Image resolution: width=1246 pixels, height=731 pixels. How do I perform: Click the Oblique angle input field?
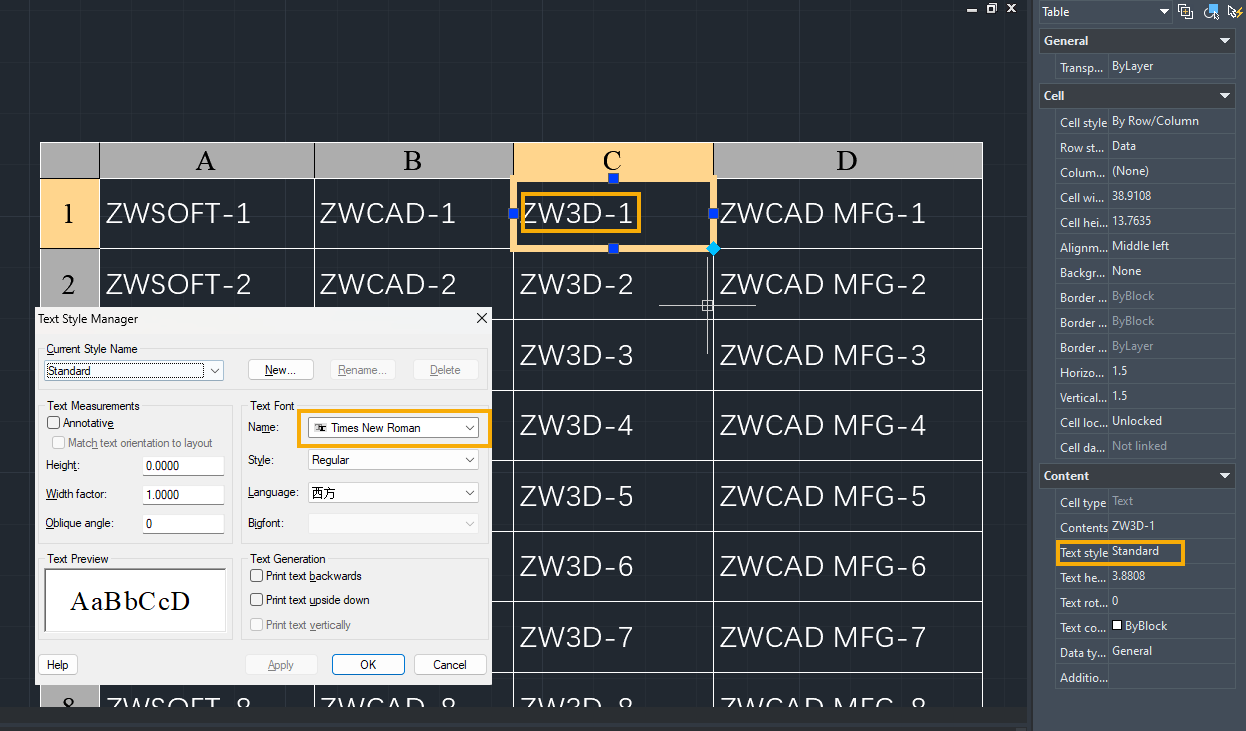(x=184, y=524)
